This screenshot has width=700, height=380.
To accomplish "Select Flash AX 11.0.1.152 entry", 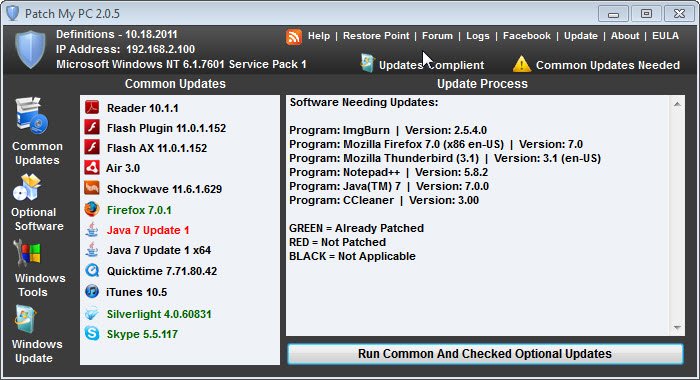I will [x=157, y=148].
